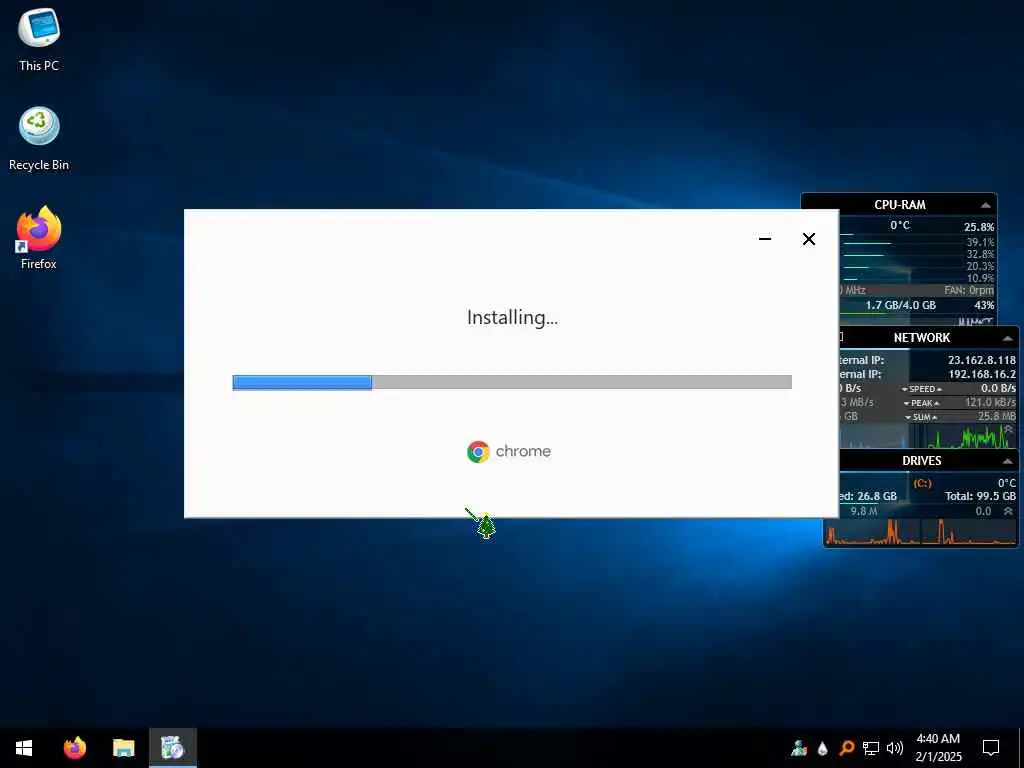Open File Explorer from the taskbar
The width and height of the screenshot is (1024, 768).
pyautogui.click(x=123, y=748)
